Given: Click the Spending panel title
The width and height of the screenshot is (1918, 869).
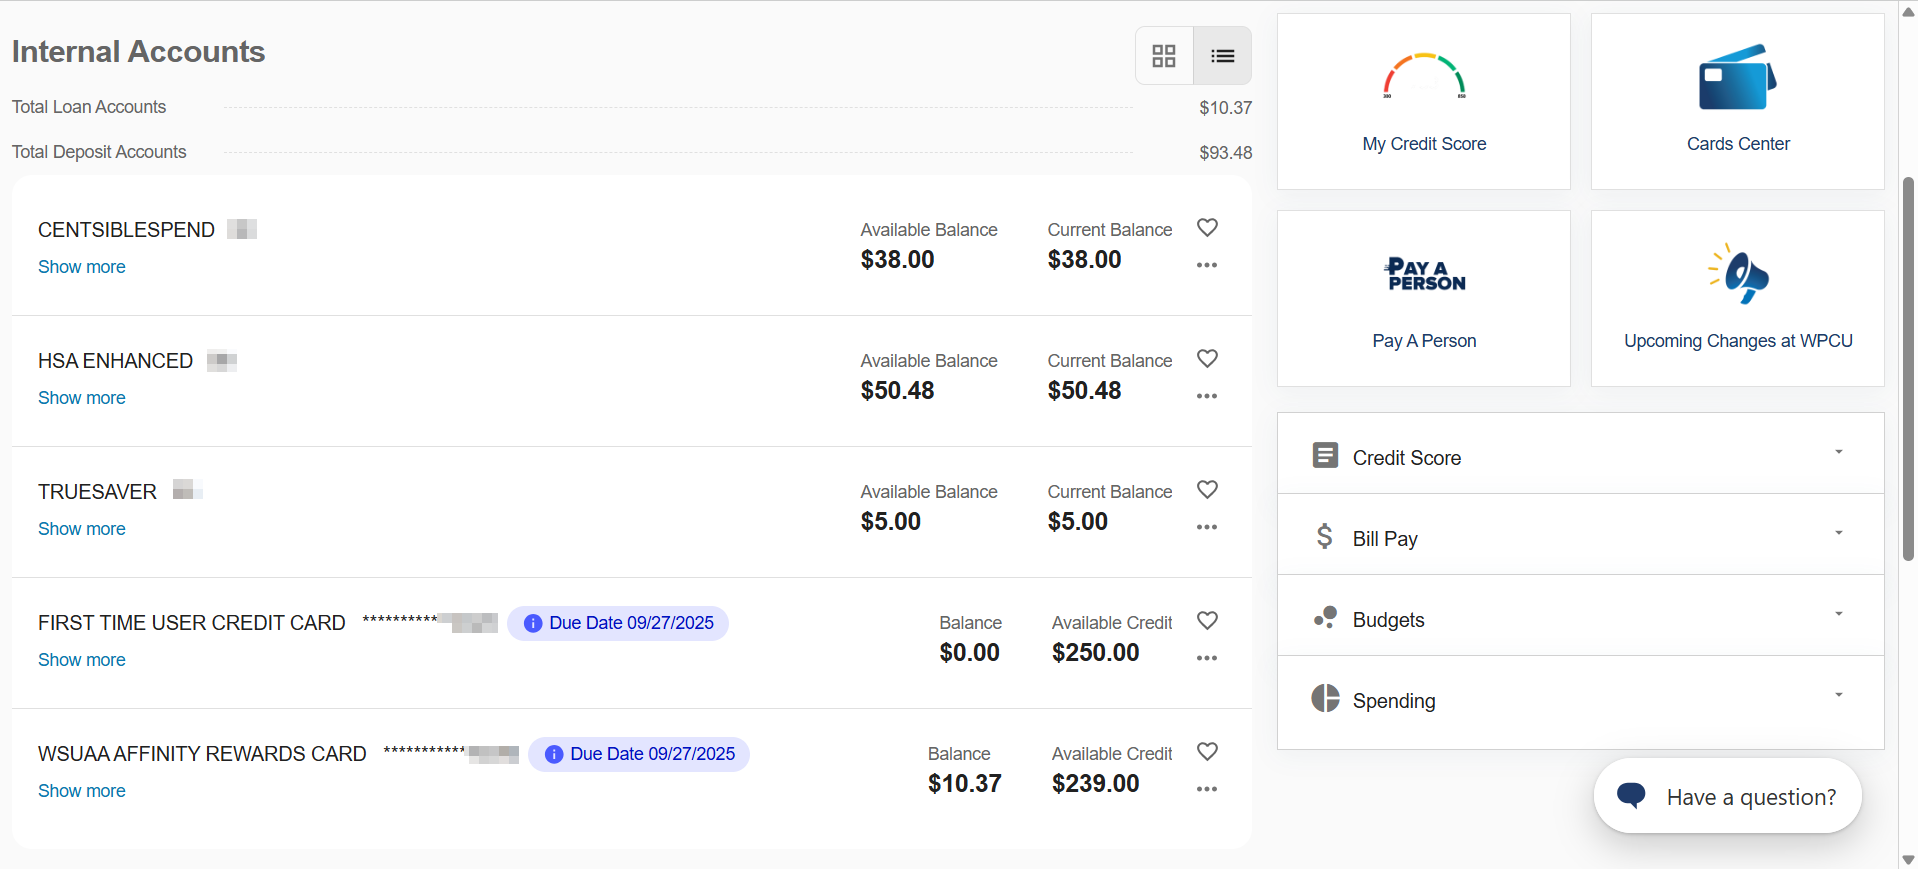Looking at the screenshot, I should 1393,701.
